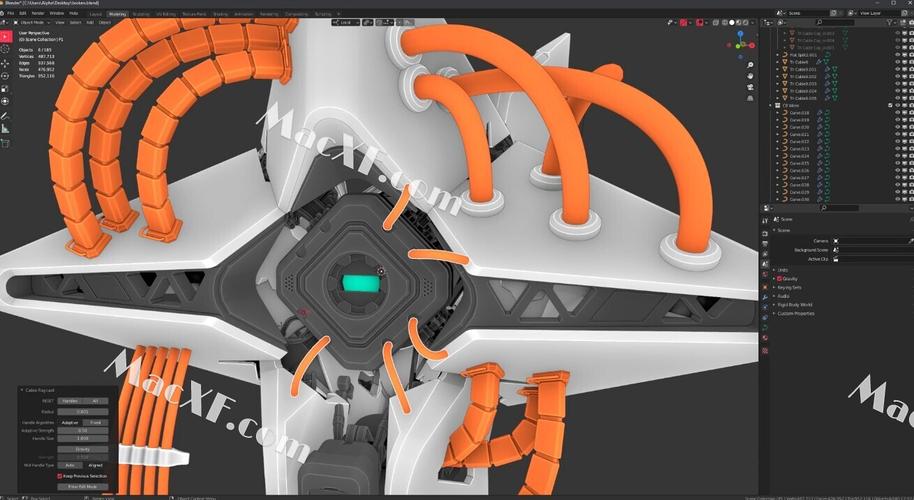Image resolution: width=914 pixels, height=500 pixels.
Task: Click the Gravity button in Cable Raycast
Action: 83,449
